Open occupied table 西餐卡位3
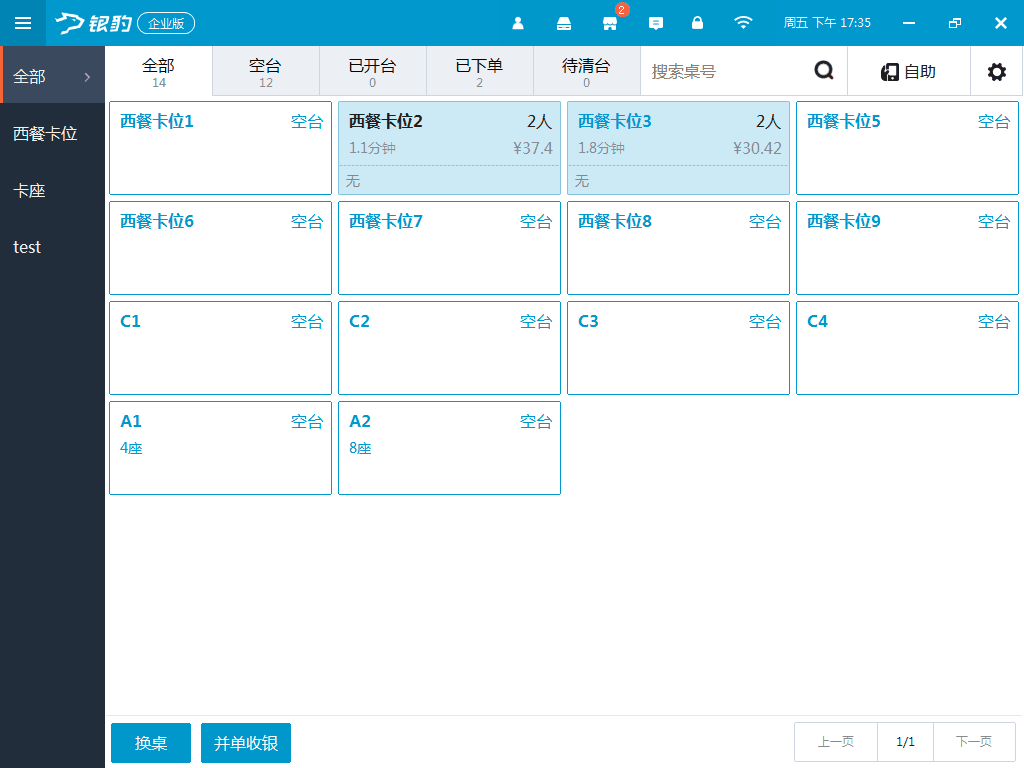The width and height of the screenshot is (1024, 768). pyautogui.click(x=679, y=148)
